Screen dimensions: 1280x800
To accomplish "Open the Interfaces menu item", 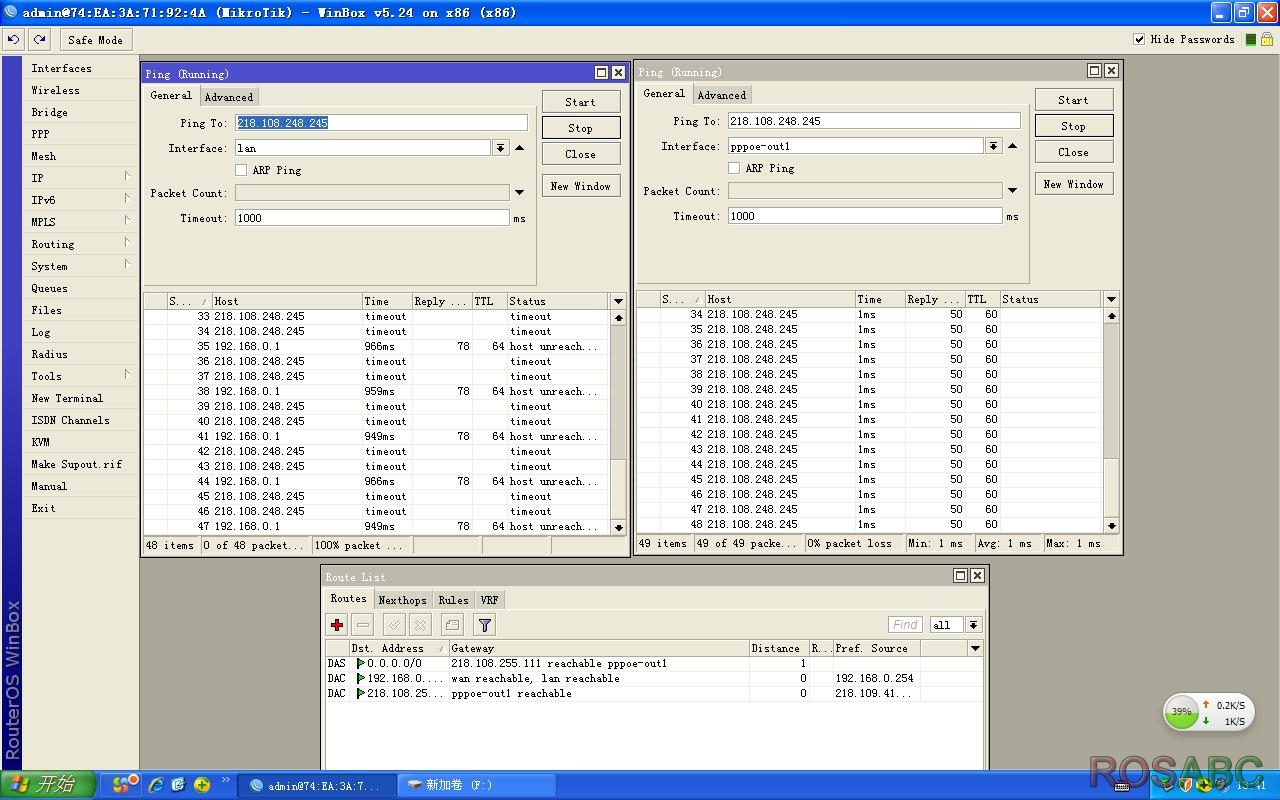I will 82,68.
